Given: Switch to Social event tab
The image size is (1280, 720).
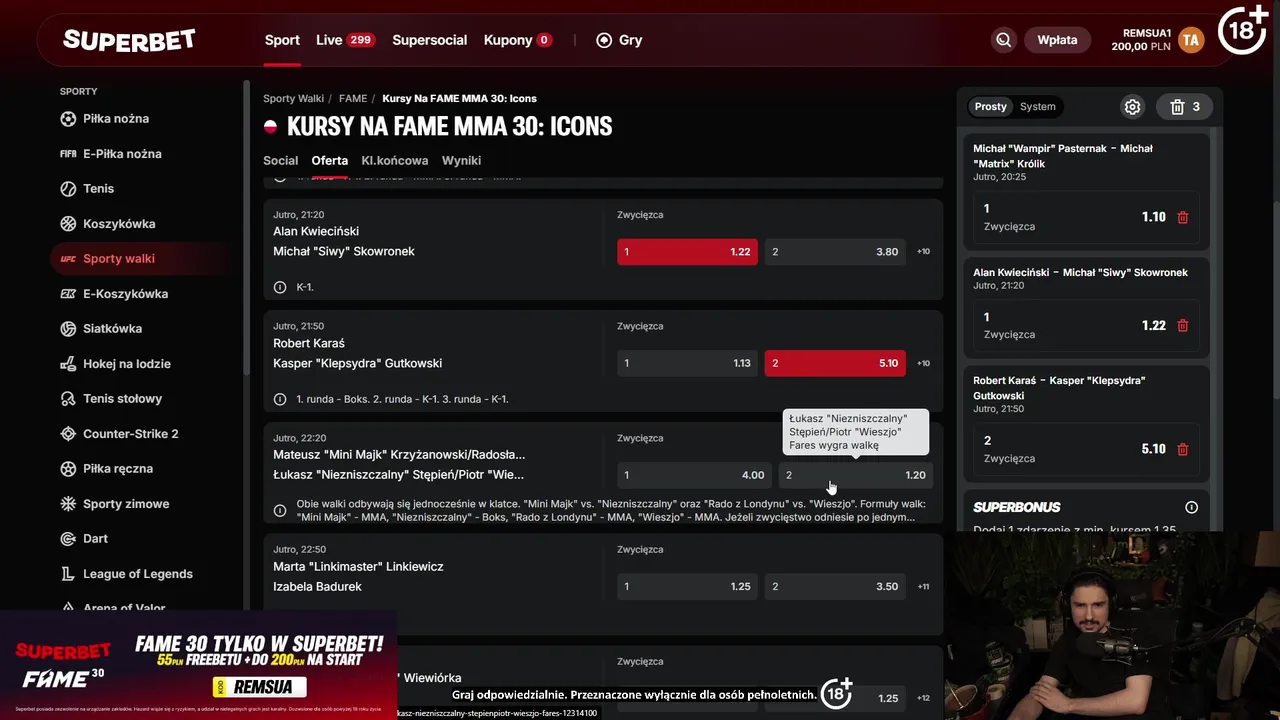Looking at the screenshot, I should coord(280,160).
